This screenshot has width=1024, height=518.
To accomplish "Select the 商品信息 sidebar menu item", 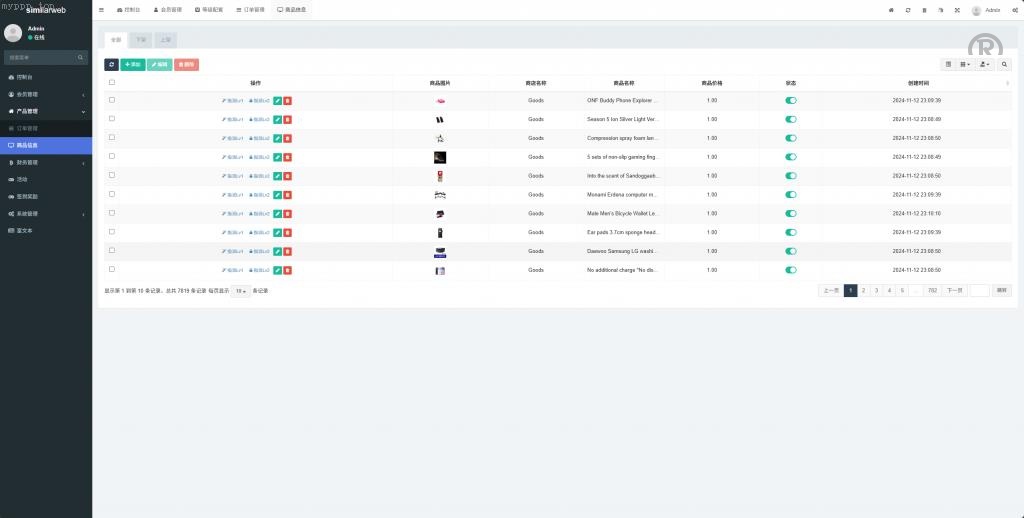I will (x=46, y=145).
